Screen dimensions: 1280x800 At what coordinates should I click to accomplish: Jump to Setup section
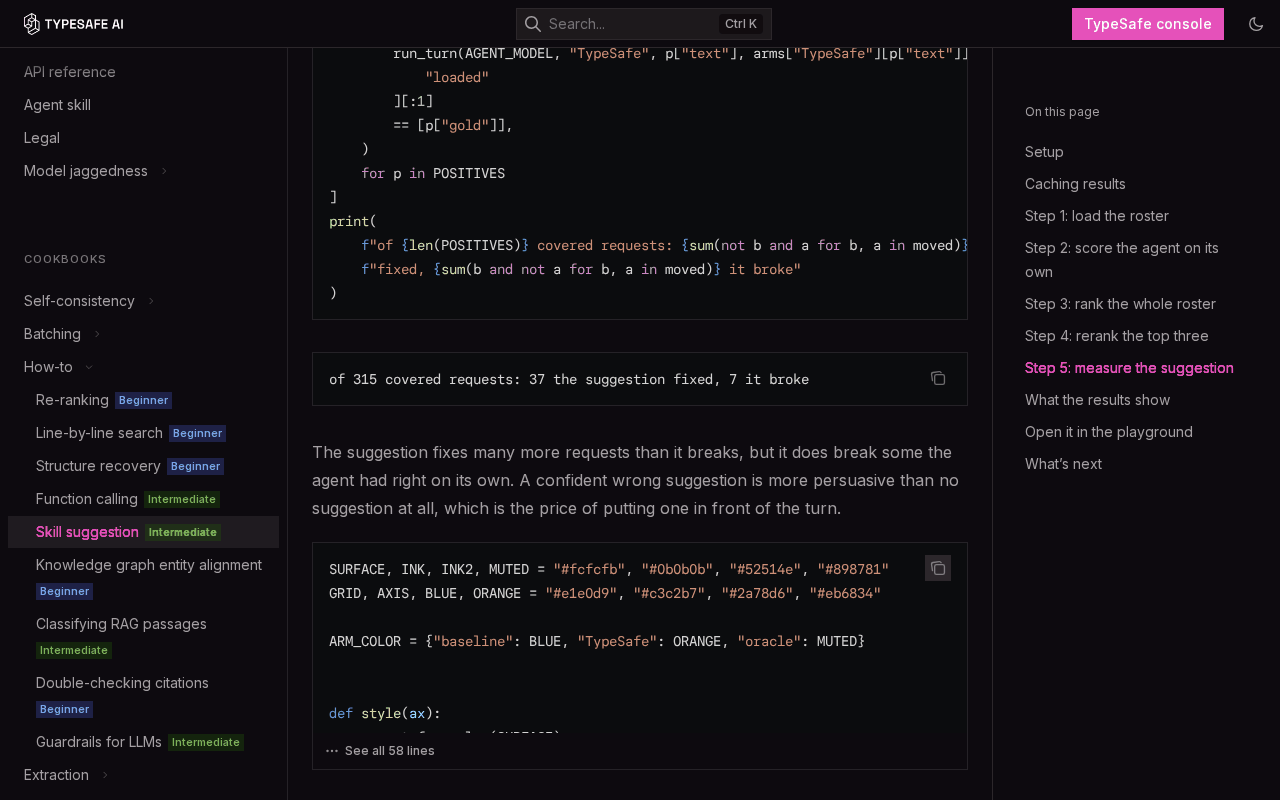(1044, 152)
